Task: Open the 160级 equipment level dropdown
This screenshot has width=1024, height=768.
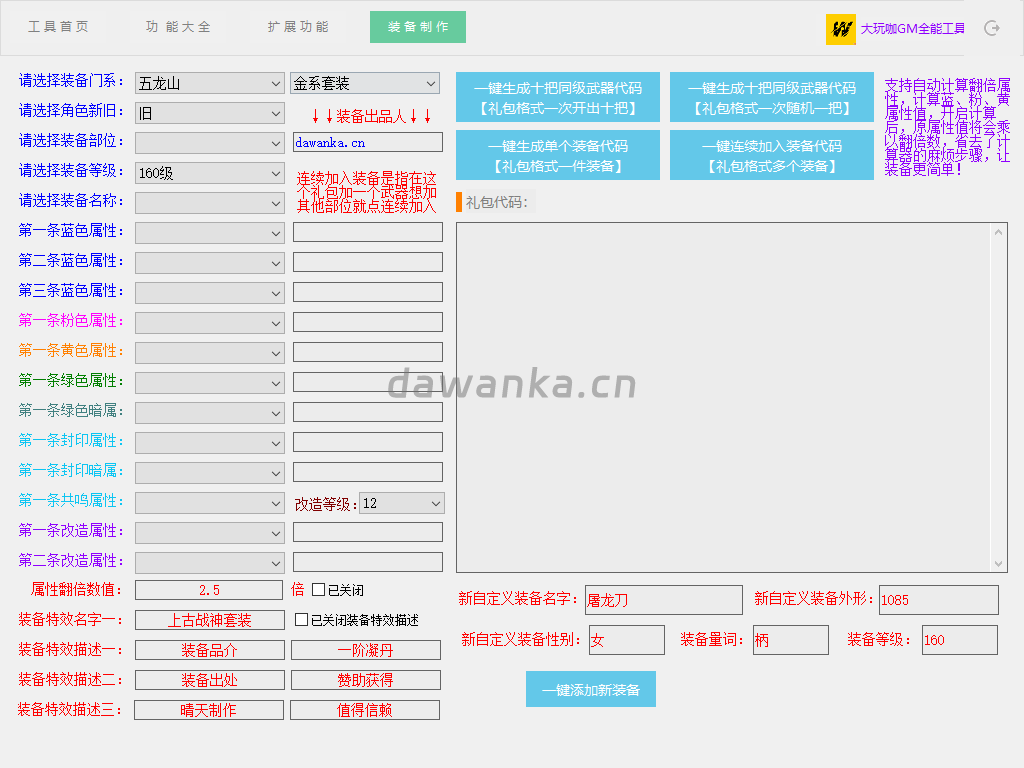Action: click(x=210, y=173)
